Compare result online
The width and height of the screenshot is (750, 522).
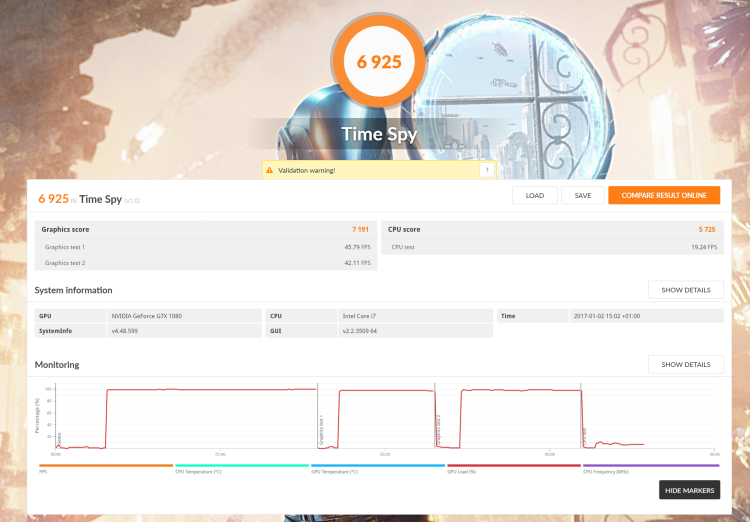point(664,195)
